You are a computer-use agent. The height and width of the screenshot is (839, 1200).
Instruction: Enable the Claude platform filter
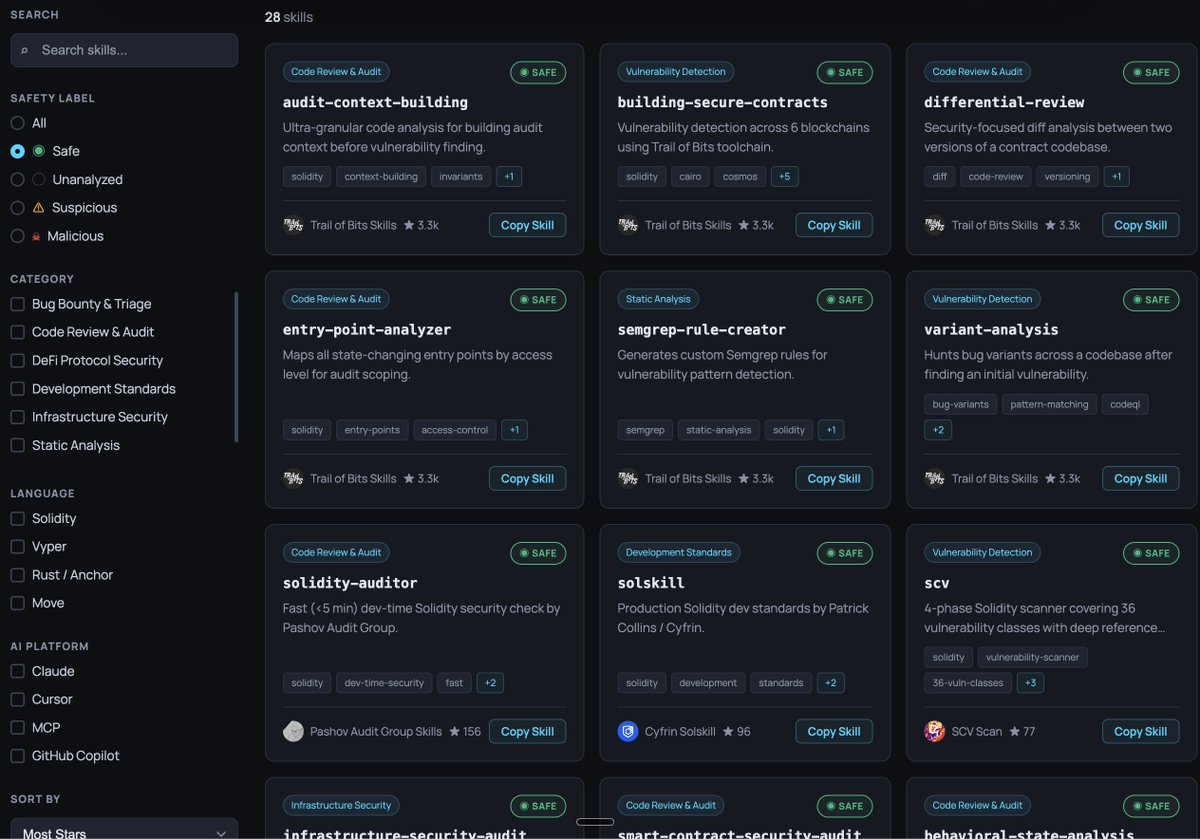click(17, 671)
